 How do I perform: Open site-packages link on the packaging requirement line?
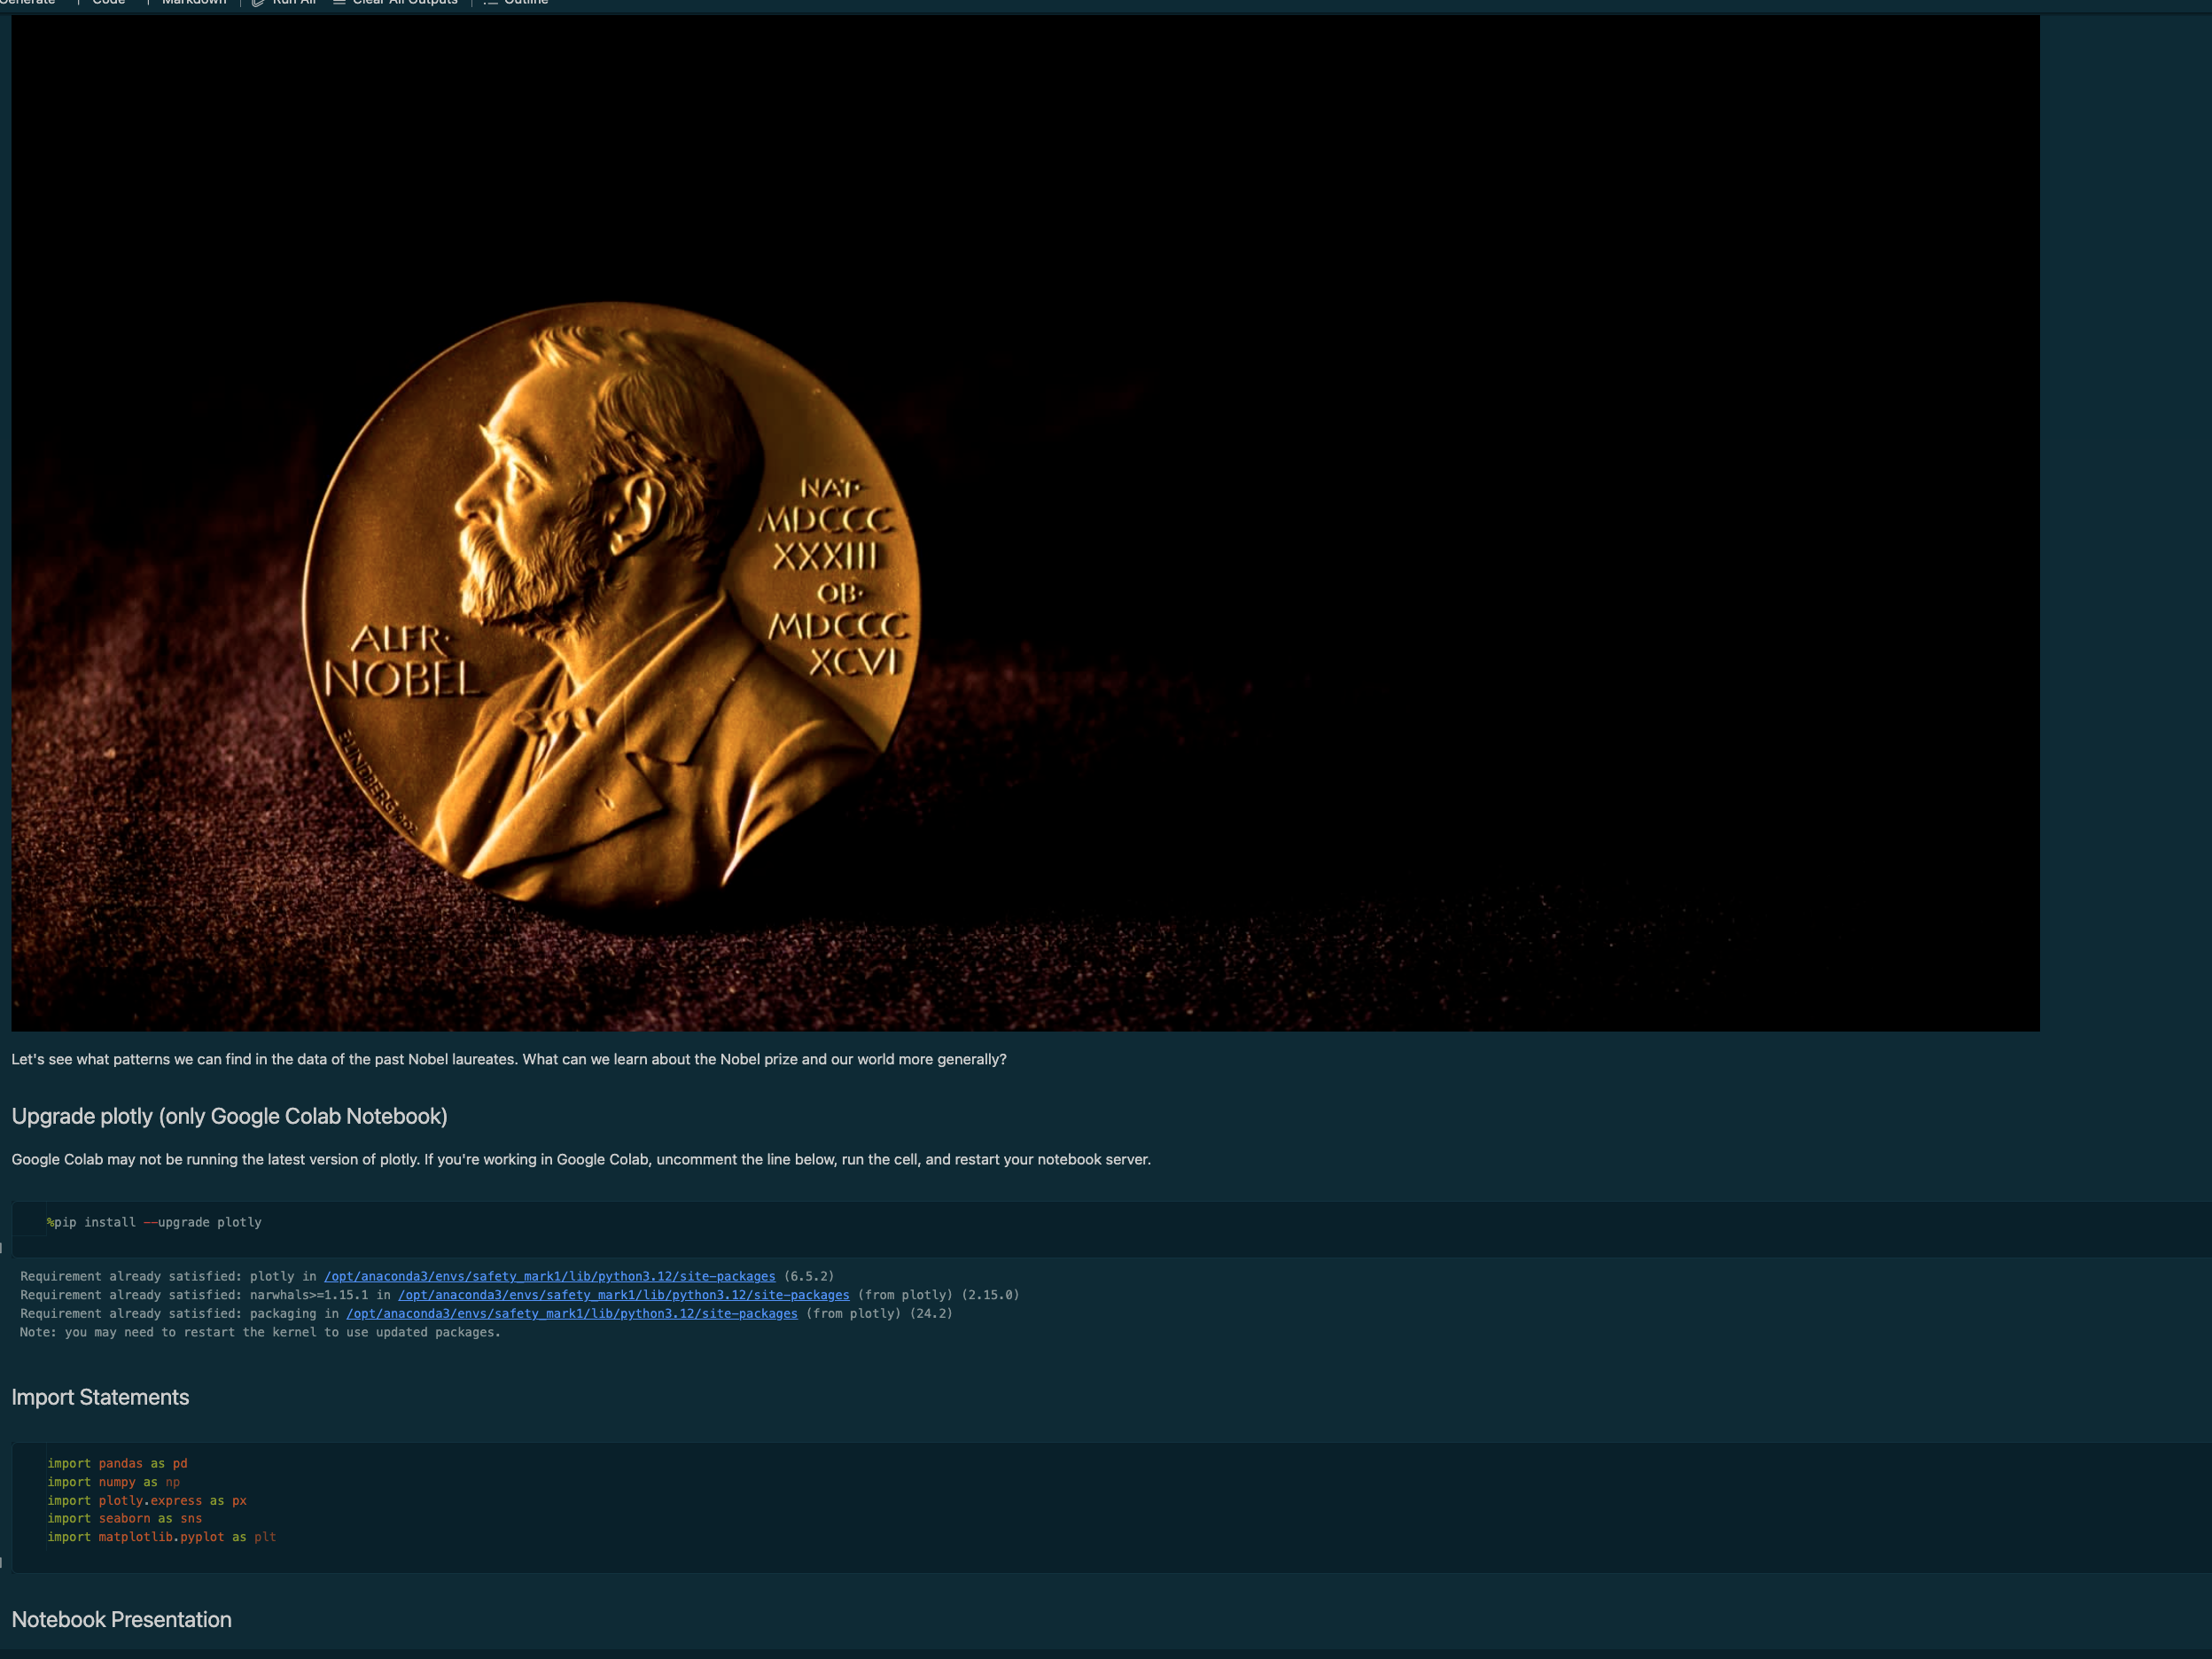[572, 1313]
